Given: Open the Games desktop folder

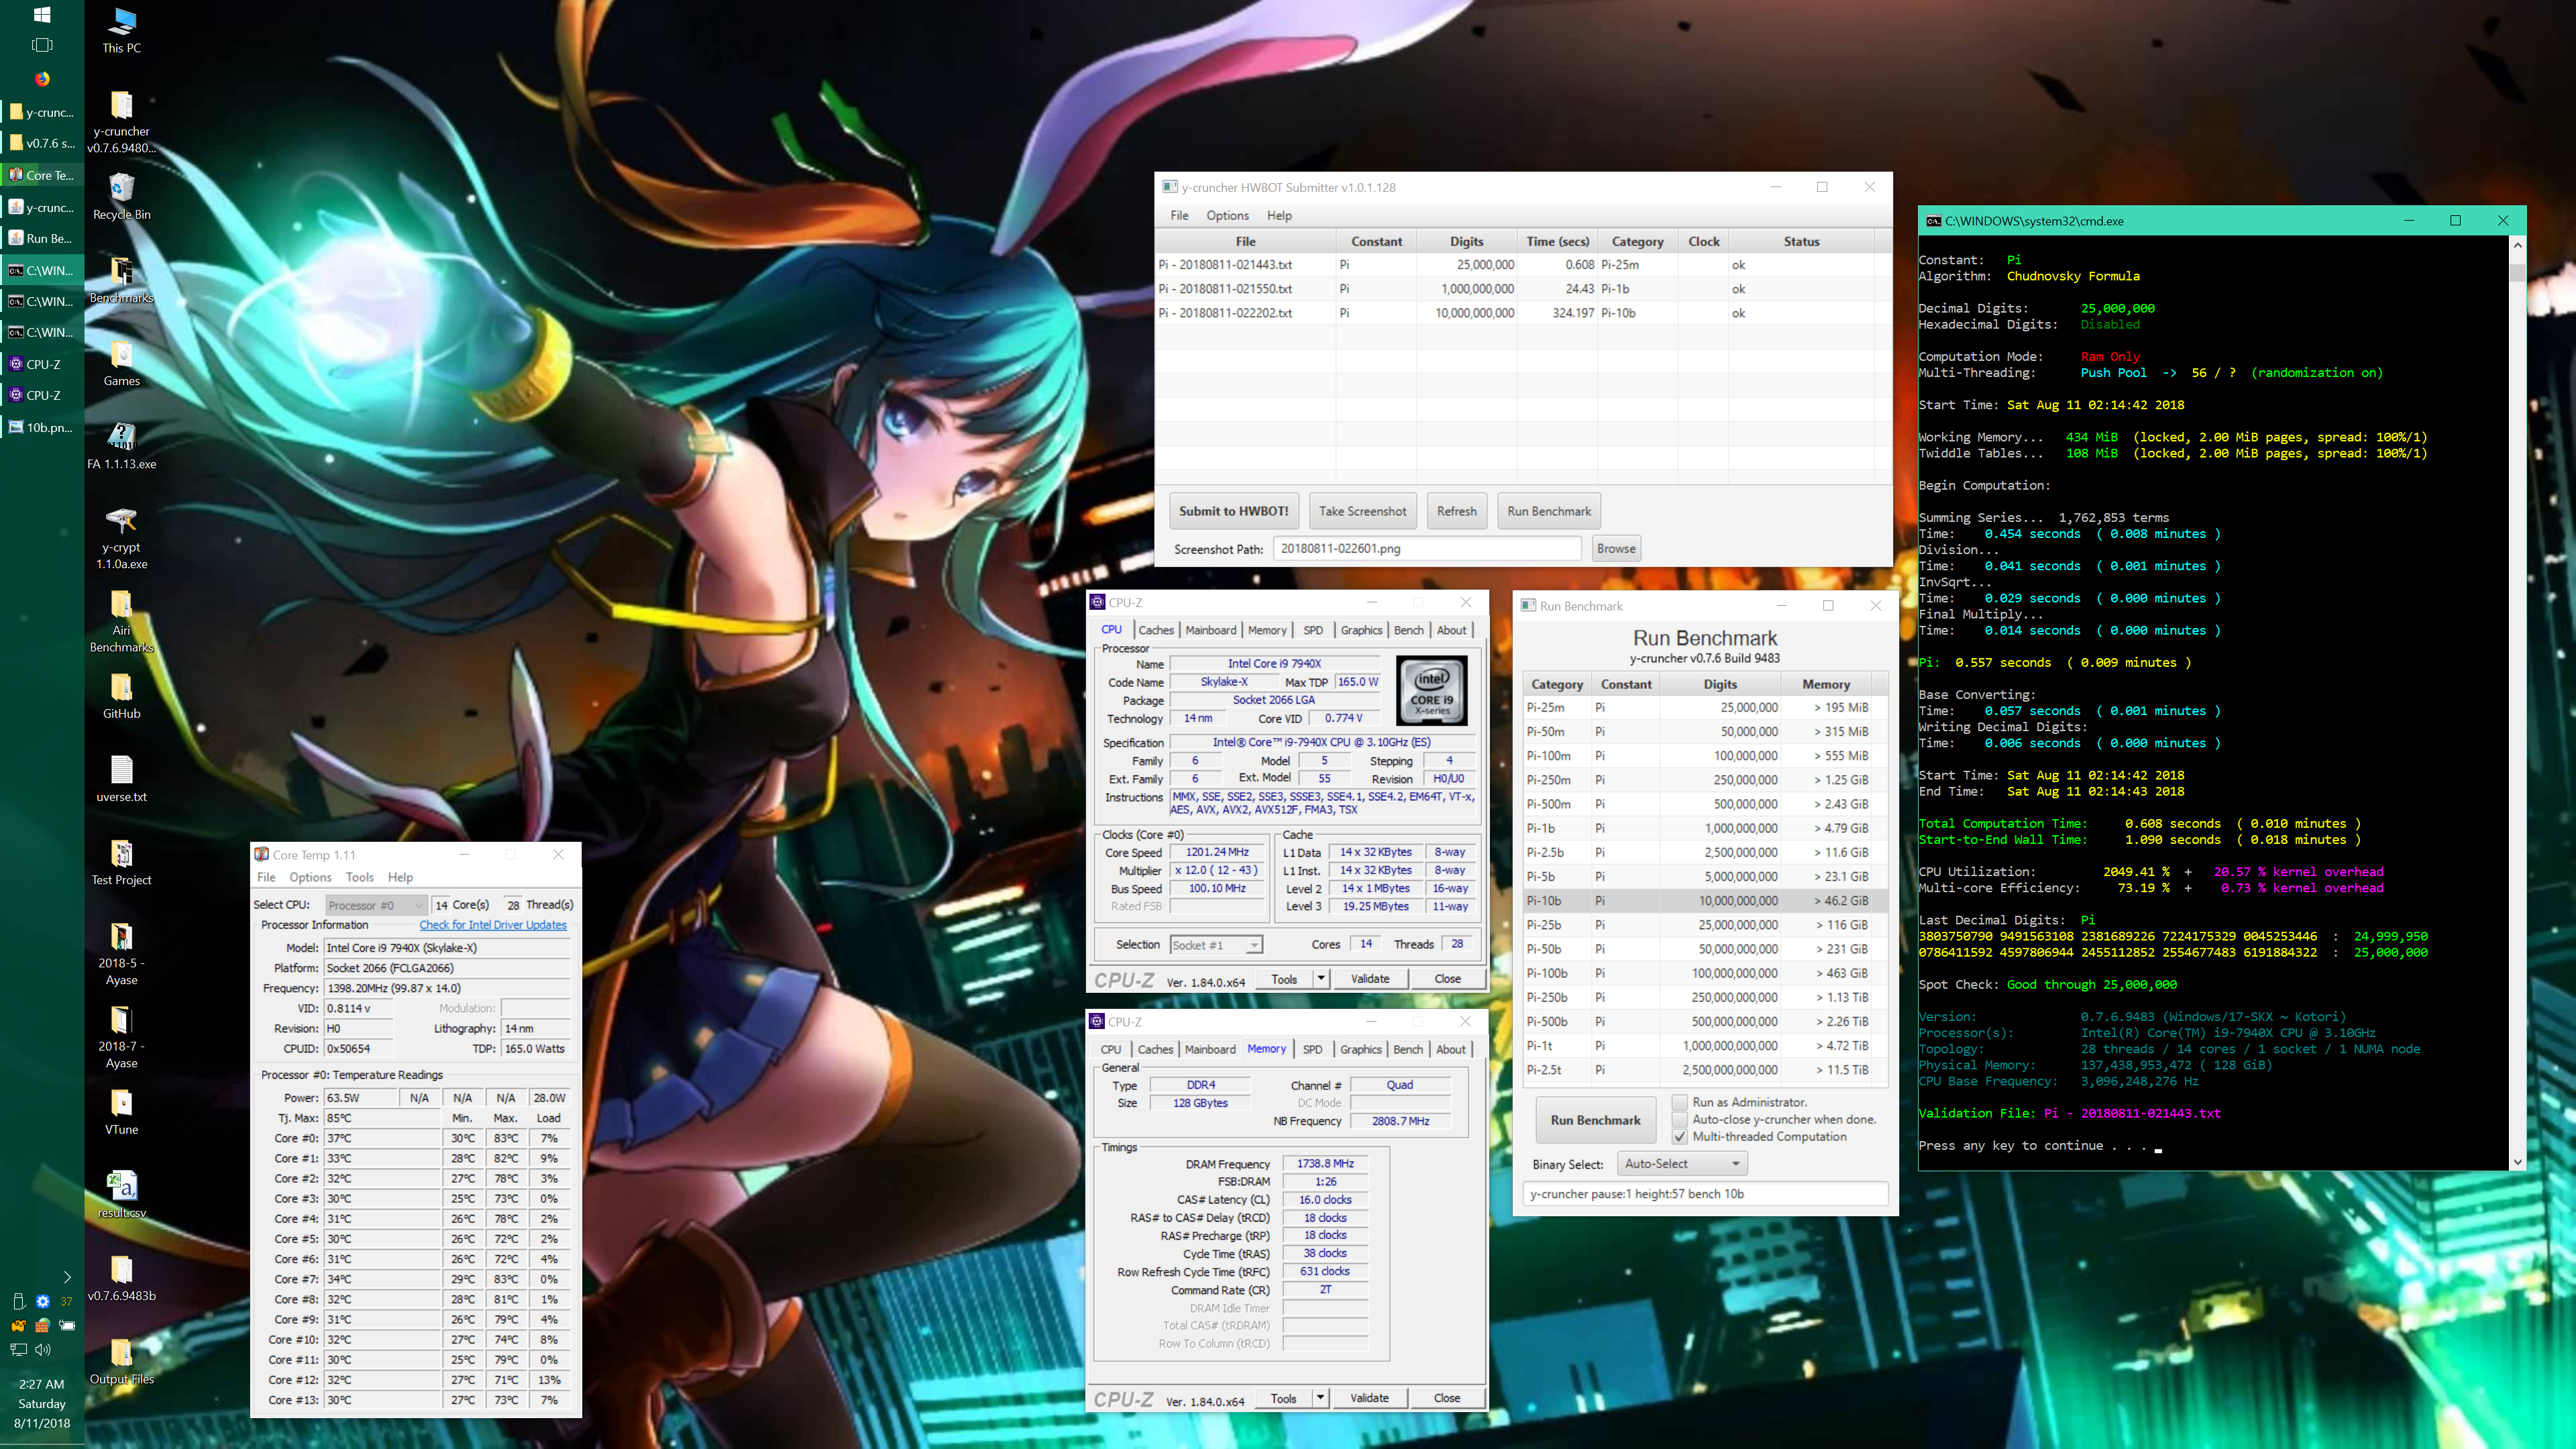Looking at the screenshot, I should tap(122, 363).
